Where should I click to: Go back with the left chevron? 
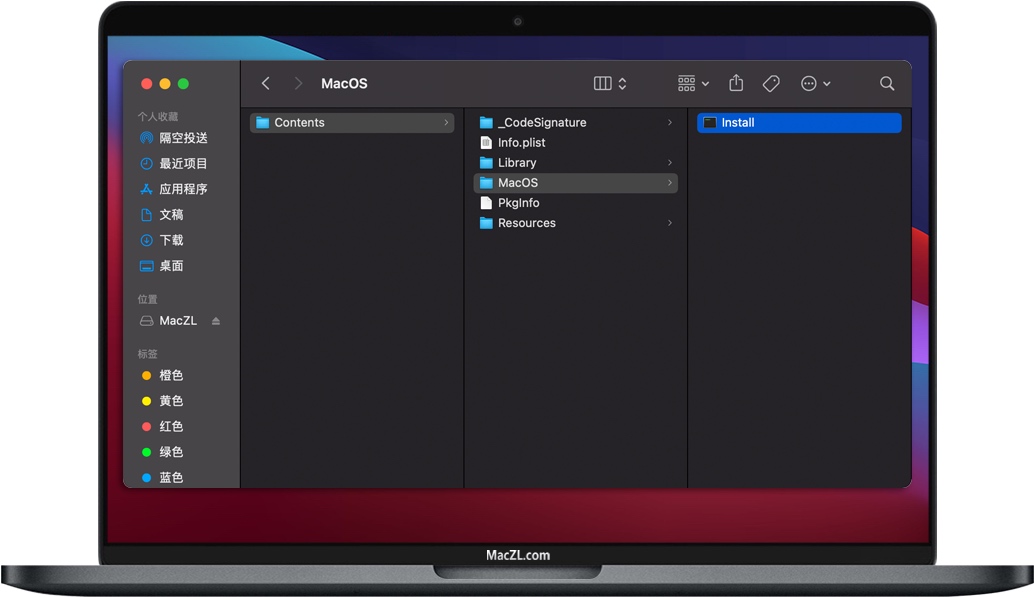point(266,84)
